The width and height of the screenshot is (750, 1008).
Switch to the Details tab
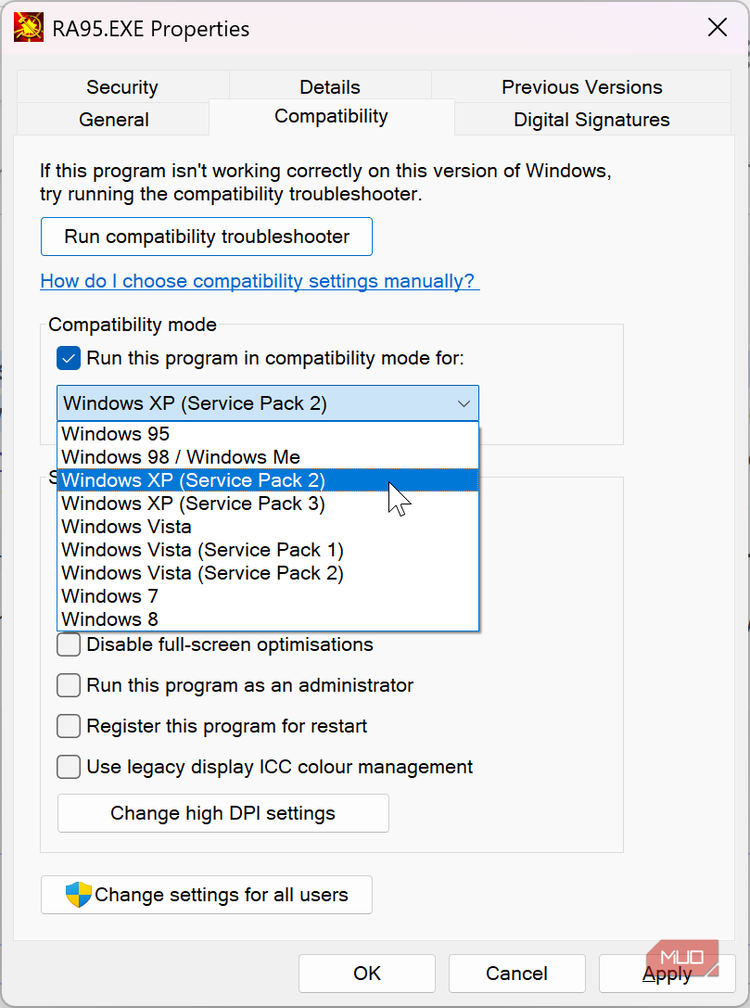pyautogui.click(x=330, y=87)
